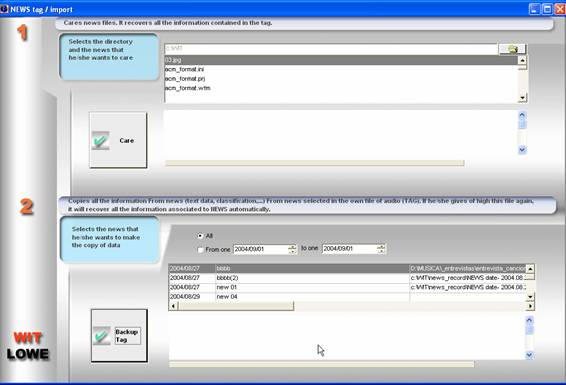
Task: Click the lower progress bar under Backup log
Action: pos(321,364)
